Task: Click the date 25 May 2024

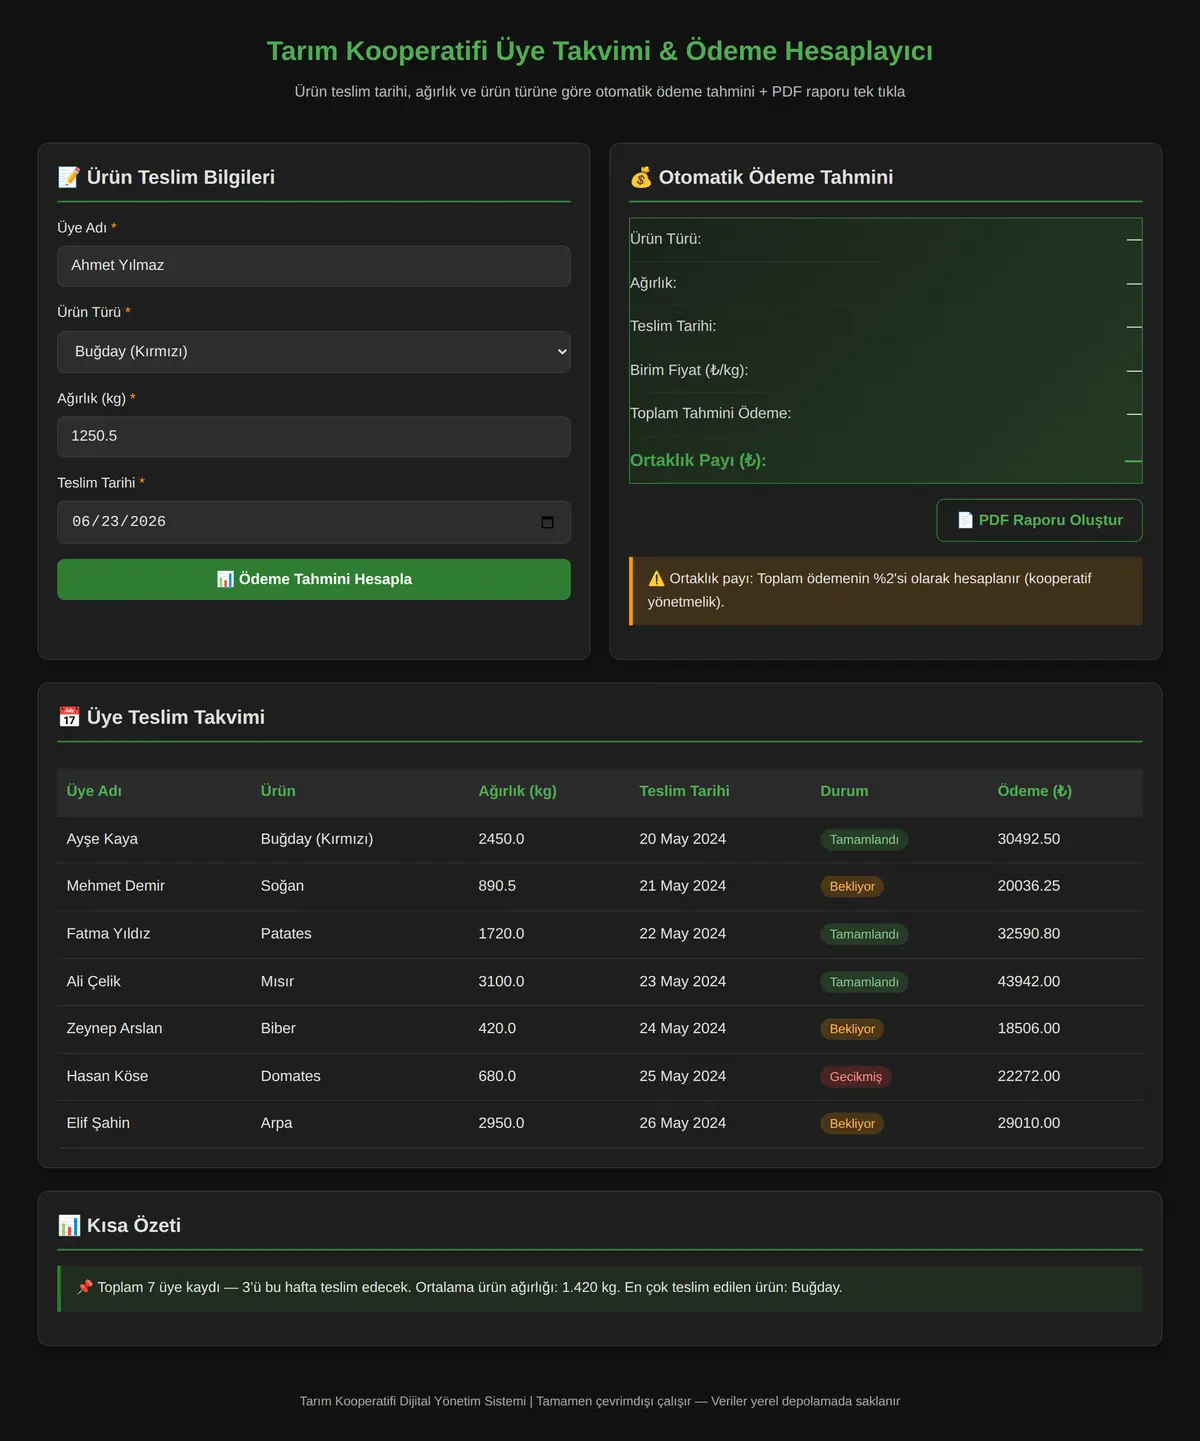Action: click(x=682, y=1076)
